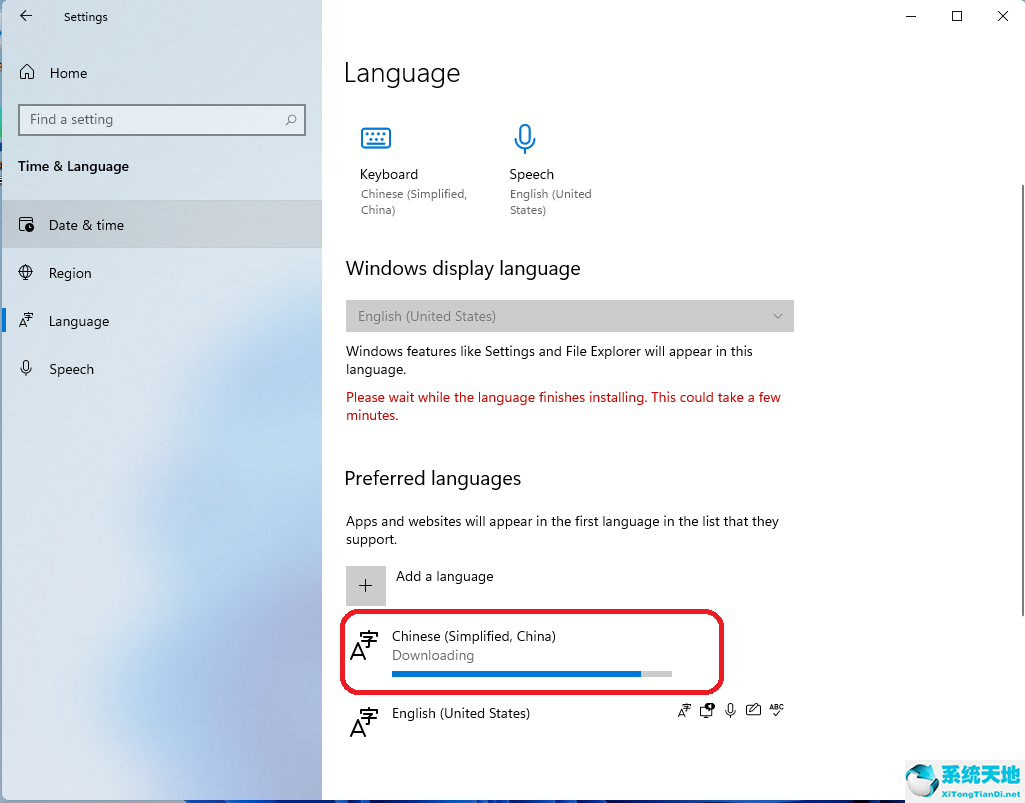Screen dimensions: 1025x803
Task: Open the Language page in sidebar
Action: pyautogui.click(x=162, y=320)
